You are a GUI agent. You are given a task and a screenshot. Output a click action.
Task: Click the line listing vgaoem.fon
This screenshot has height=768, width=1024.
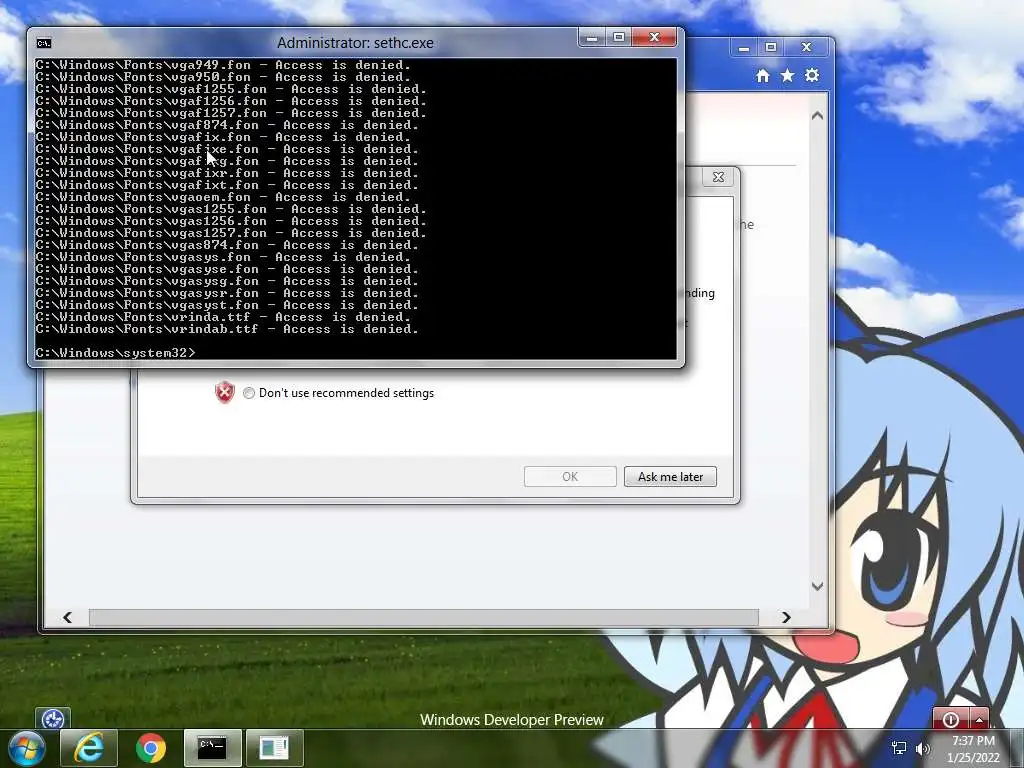[x=223, y=197]
